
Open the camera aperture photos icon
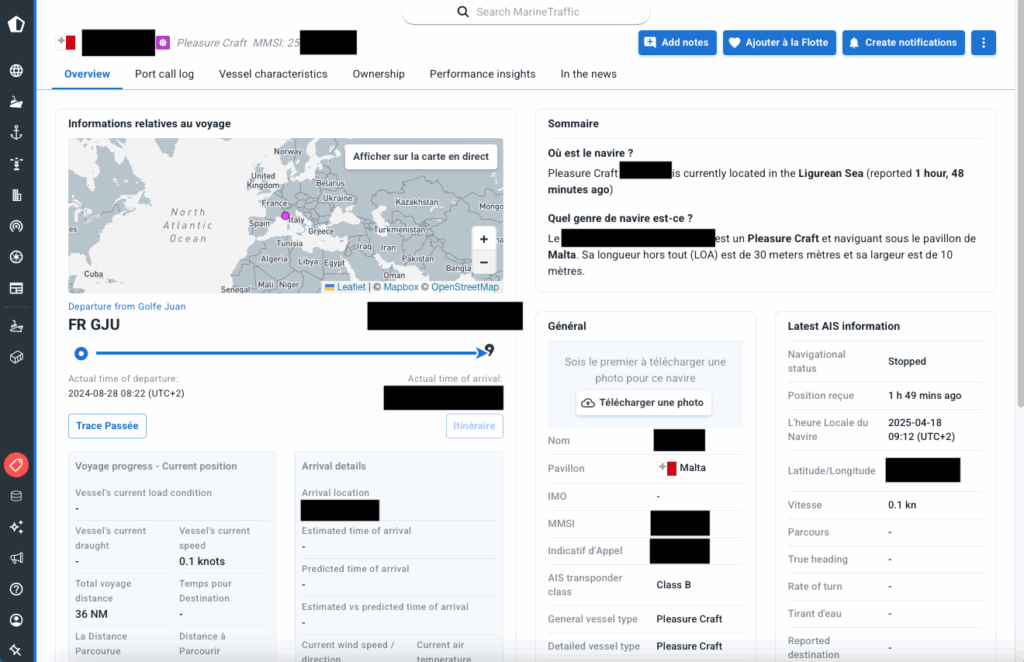[16, 257]
